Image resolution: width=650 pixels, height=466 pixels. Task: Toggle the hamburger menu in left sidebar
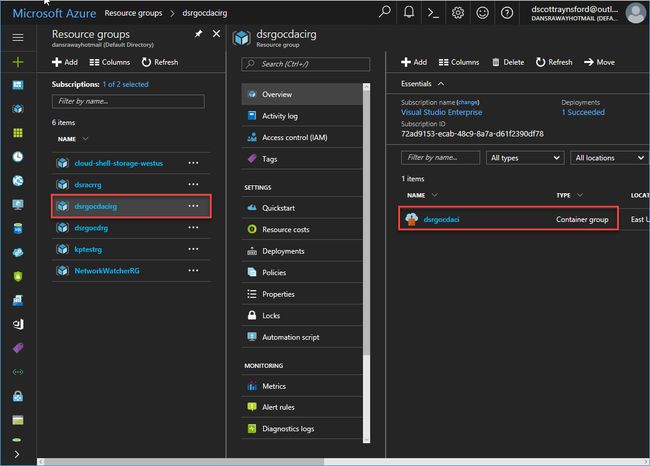tap(18, 38)
